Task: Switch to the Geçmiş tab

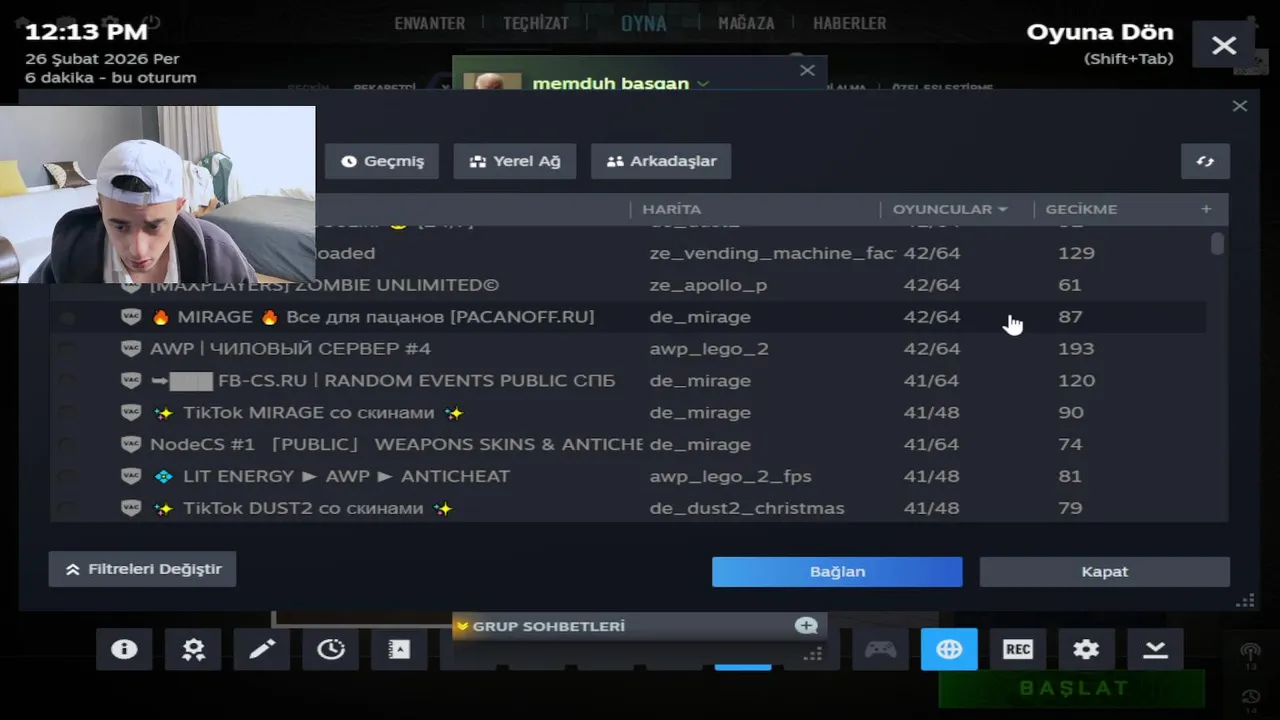Action: [382, 161]
